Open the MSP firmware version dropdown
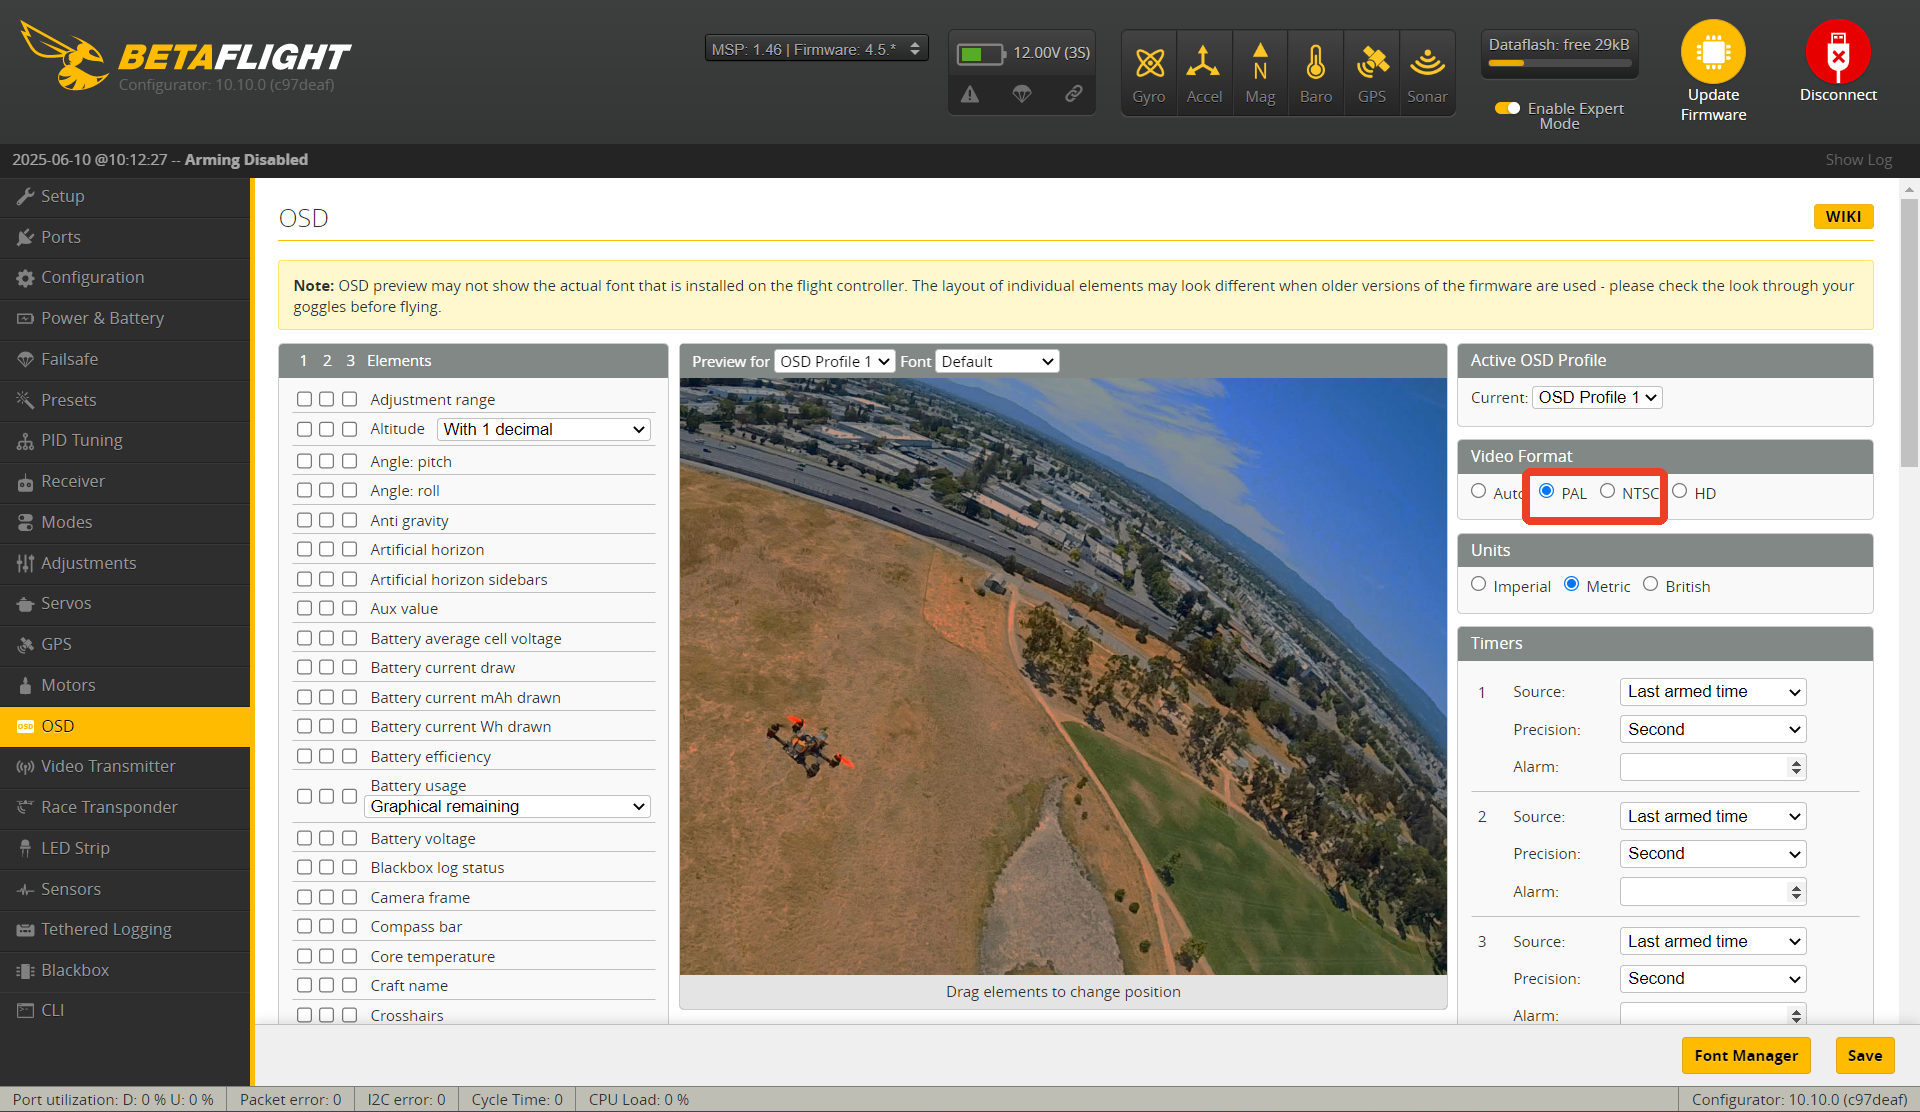The width and height of the screenshot is (1920, 1112). [816, 49]
